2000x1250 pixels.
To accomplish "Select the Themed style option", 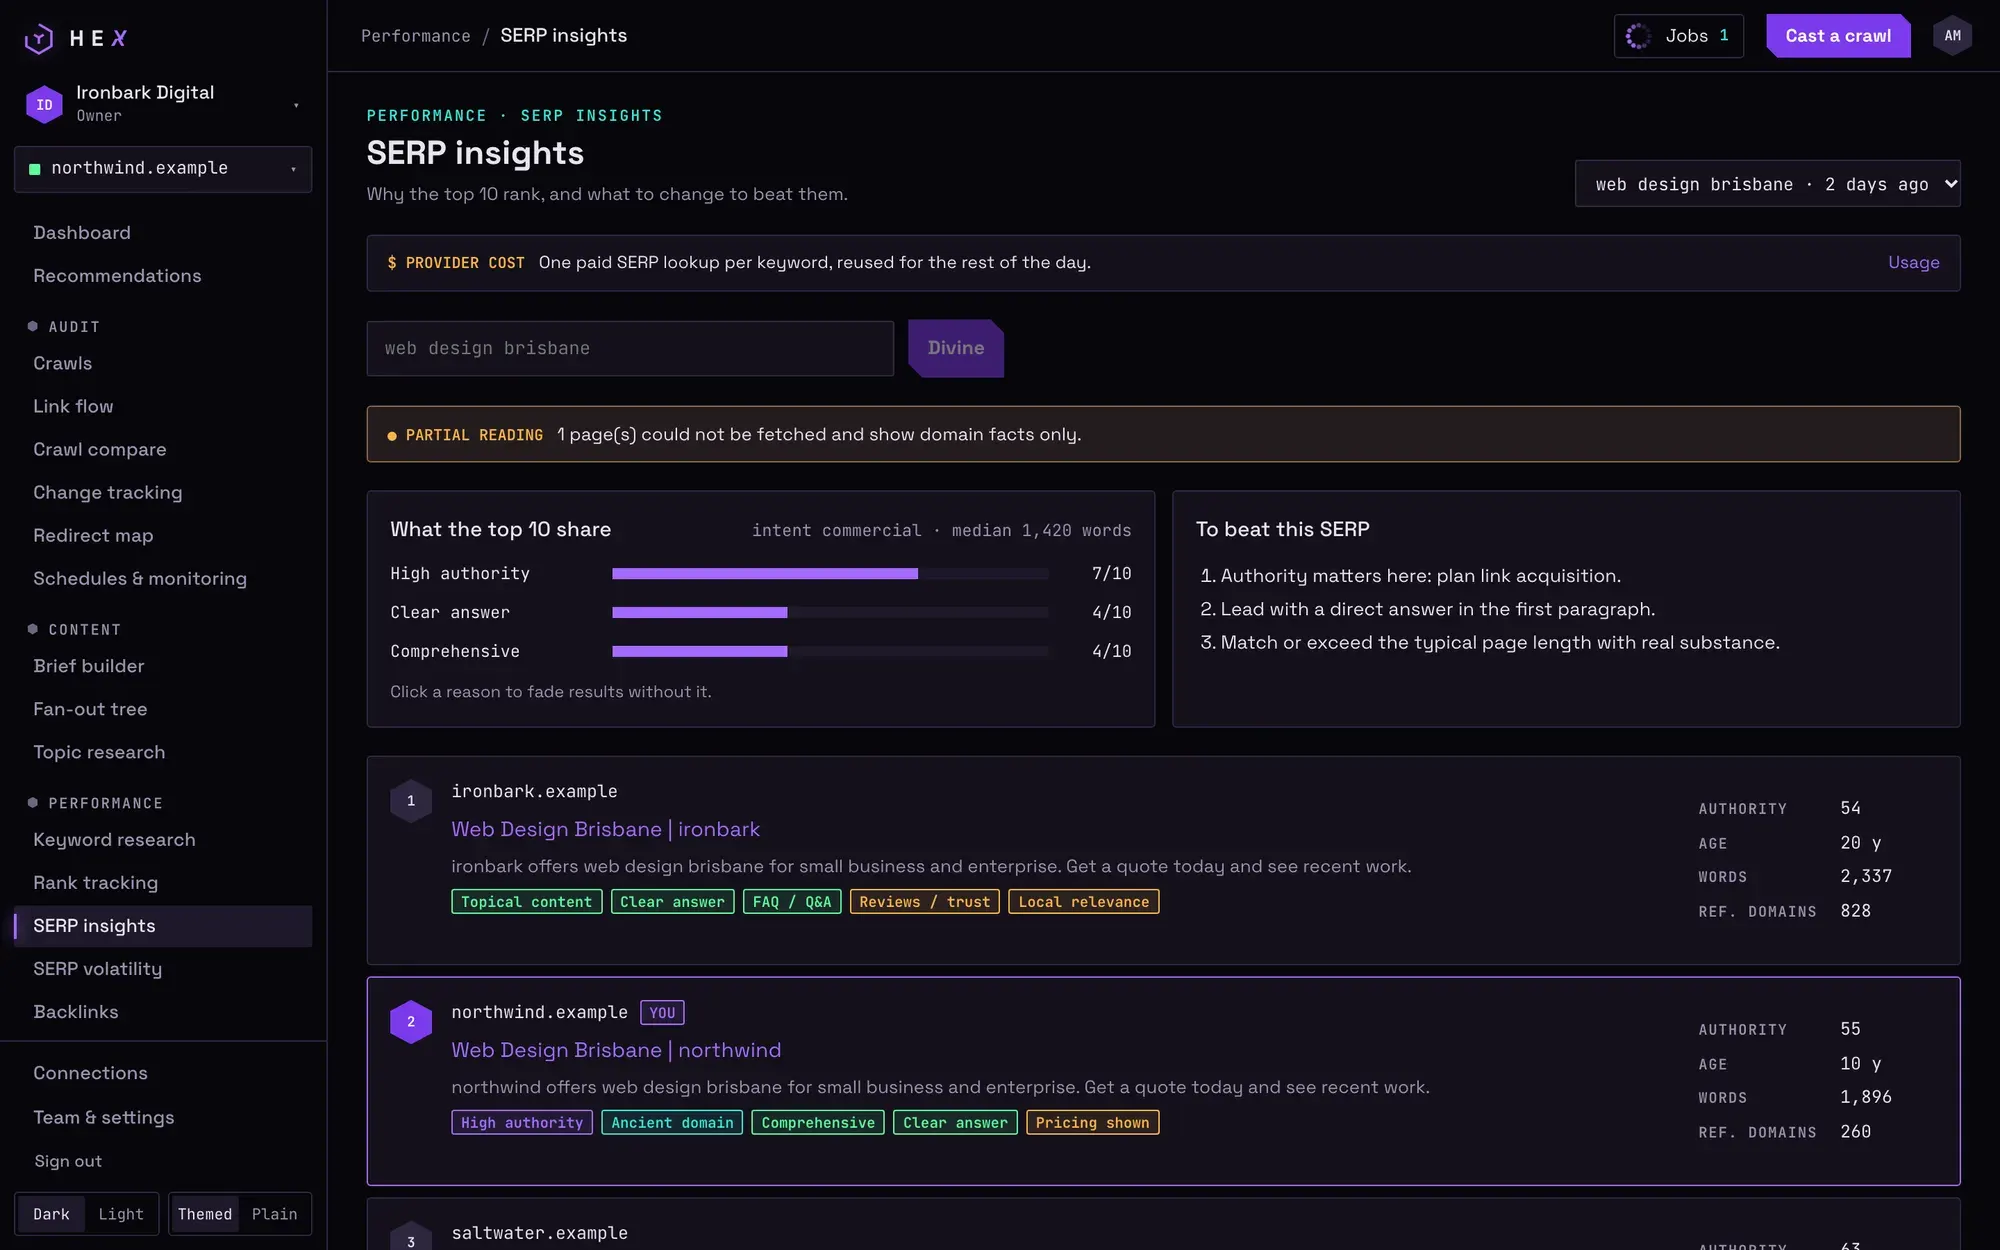I will [205, 1214].
